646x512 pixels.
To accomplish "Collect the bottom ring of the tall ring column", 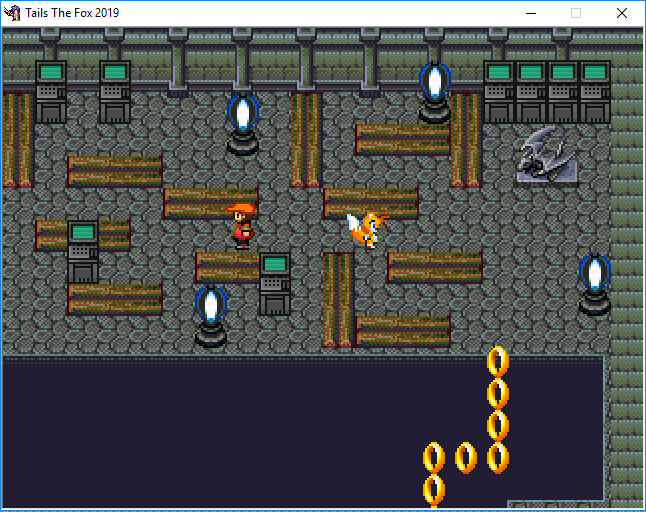I will tap(498, 458).
